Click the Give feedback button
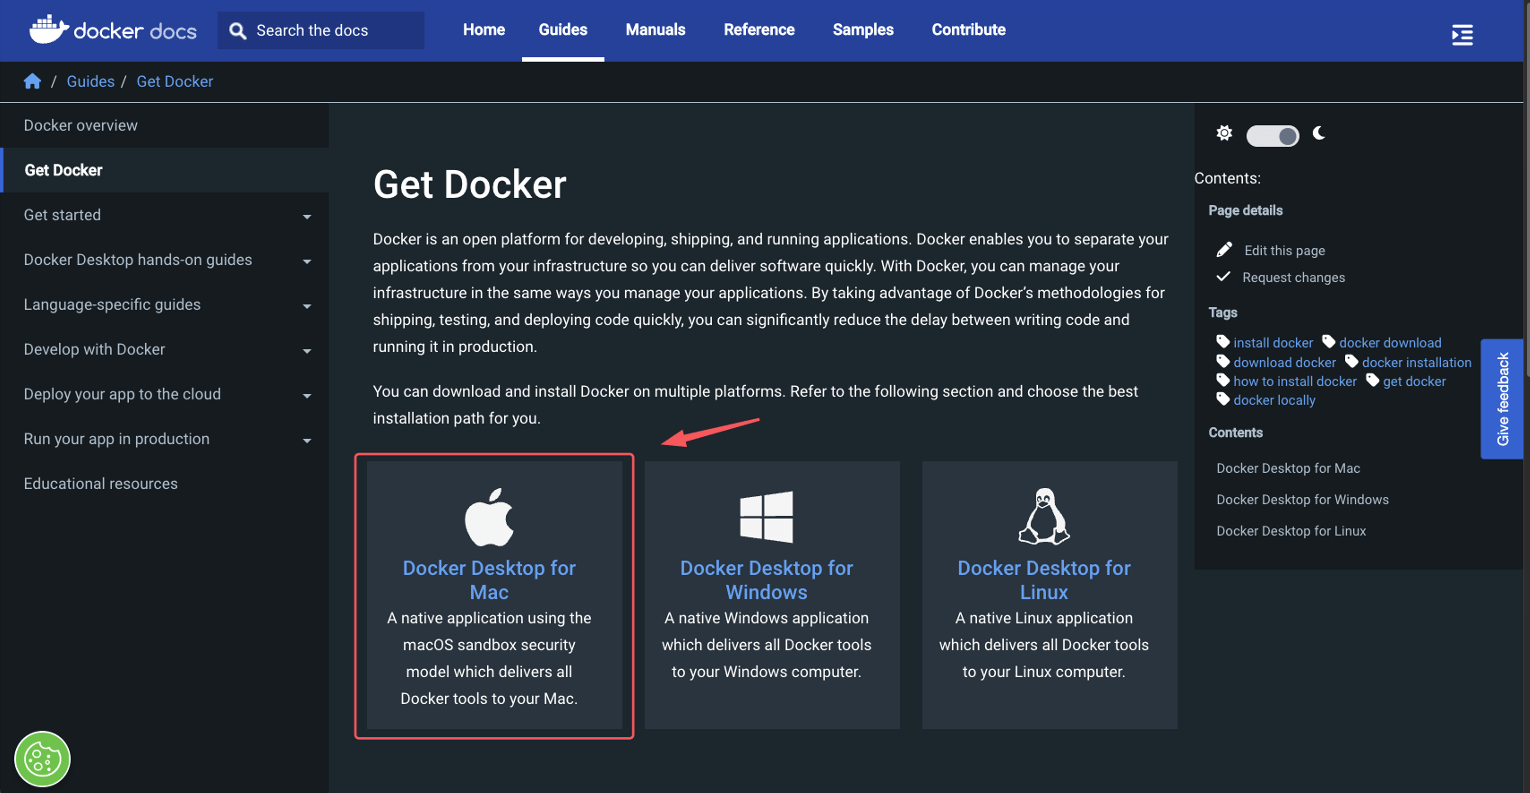Screen dimensions: 1530x793 click(1502, 399)
